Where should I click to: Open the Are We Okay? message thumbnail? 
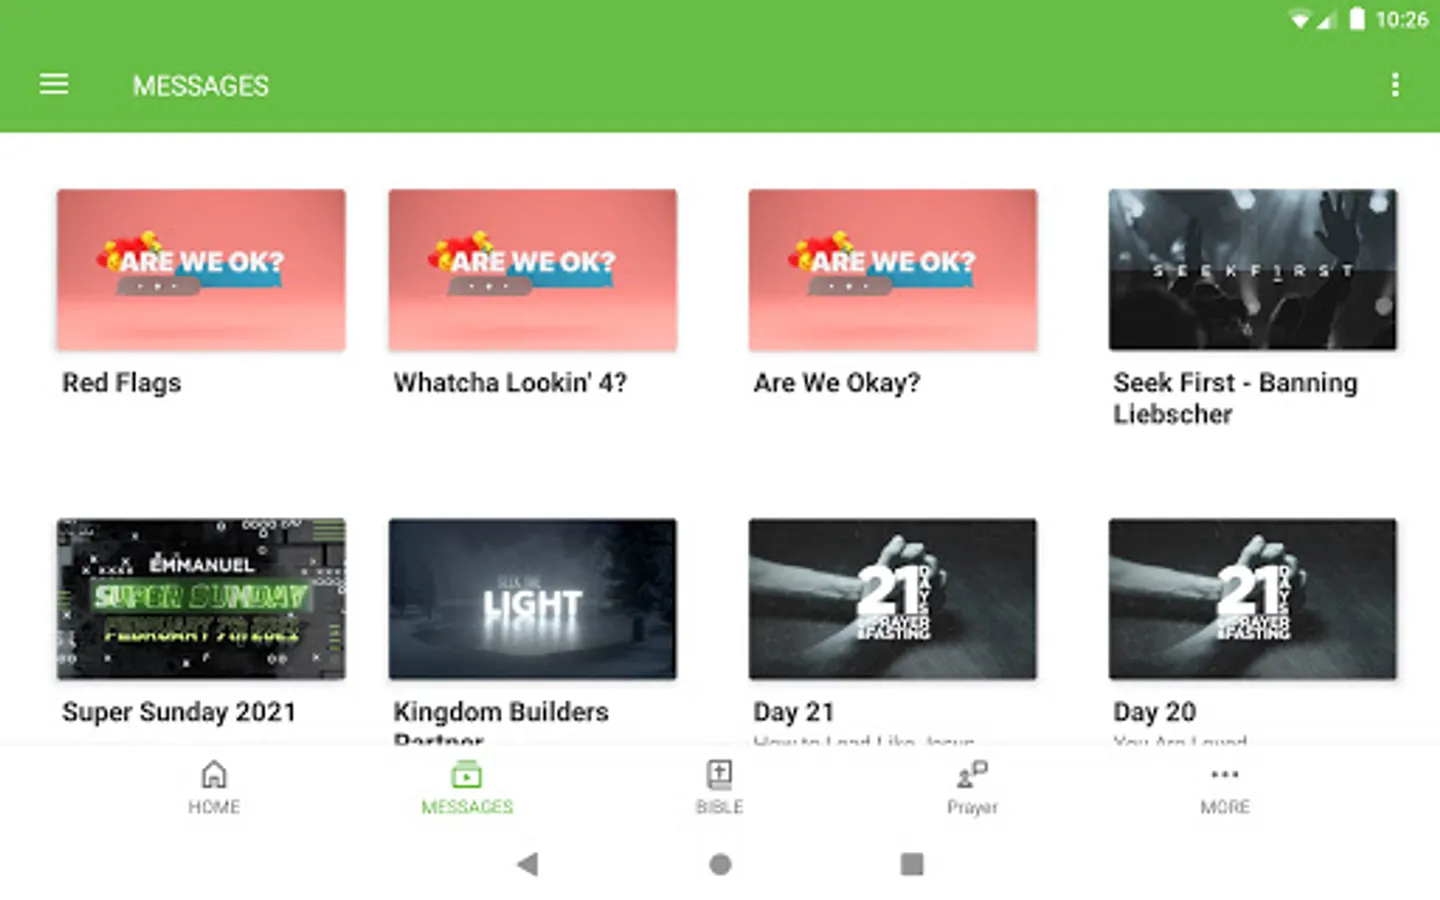tap(893, 270)
